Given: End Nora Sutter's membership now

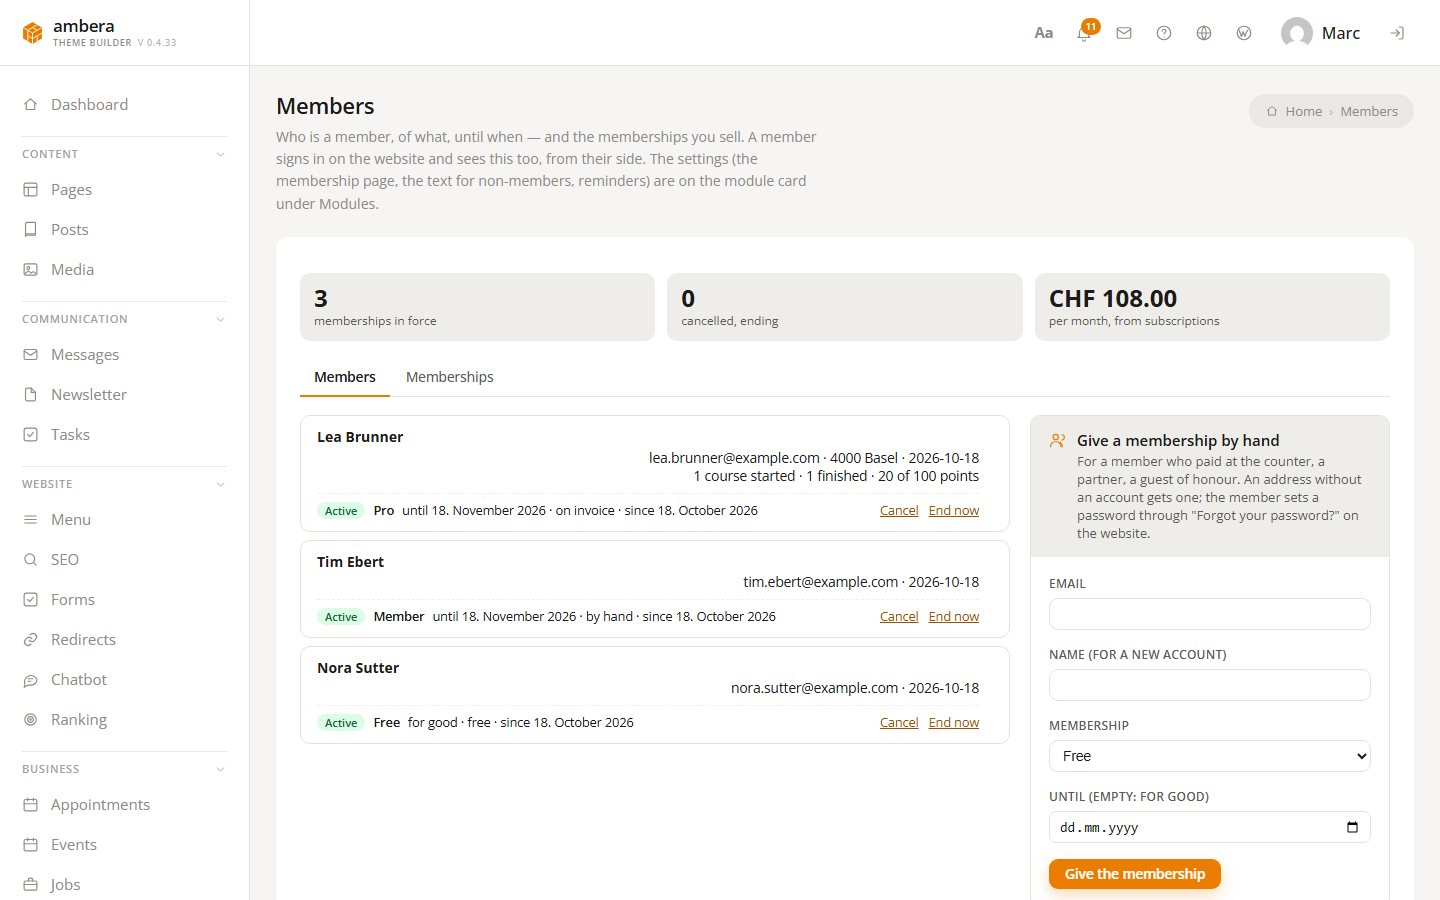Looking at the screenshot, I should [x=954, y=722].
